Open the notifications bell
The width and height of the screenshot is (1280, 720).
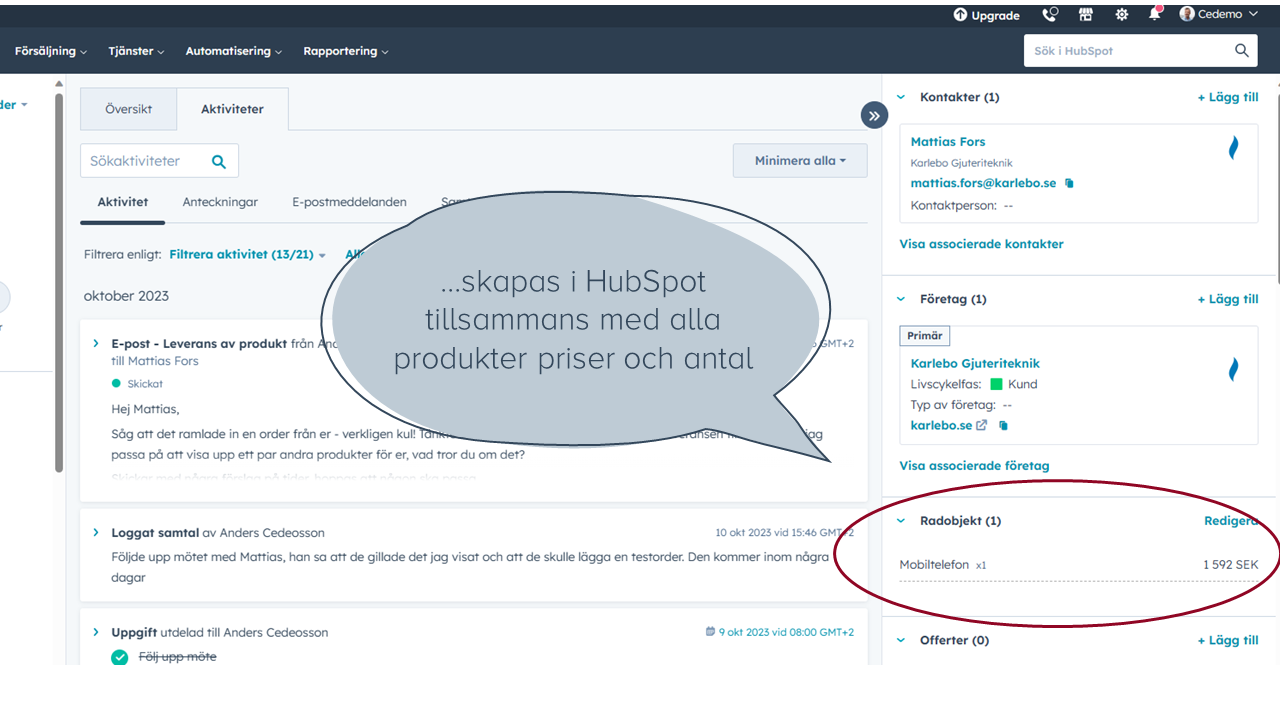point(1156,14)
